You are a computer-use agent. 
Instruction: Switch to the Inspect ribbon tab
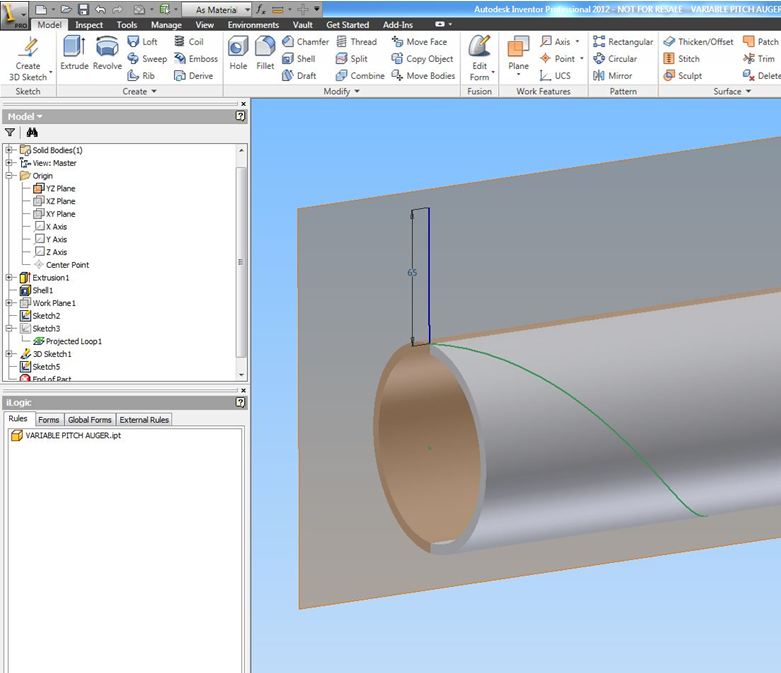[x=89, y=24]
